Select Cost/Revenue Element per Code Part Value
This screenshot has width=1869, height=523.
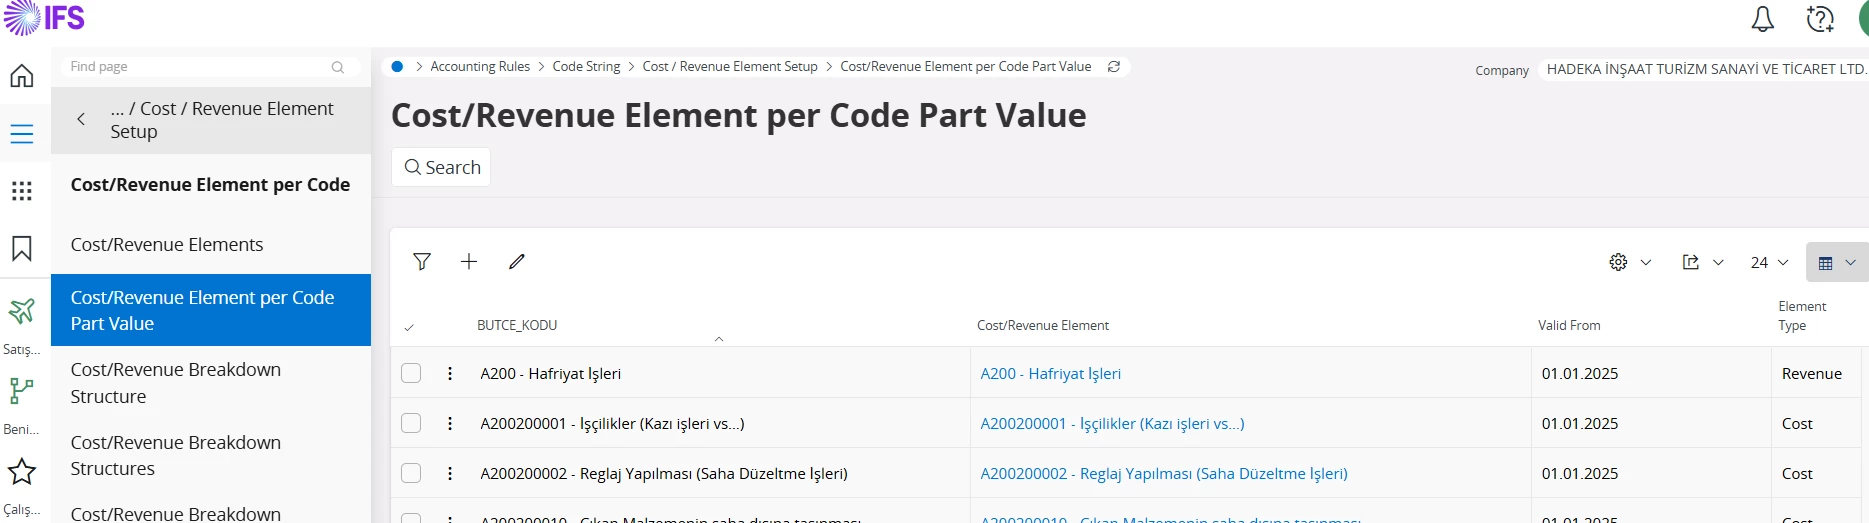click(x=211, y=310)
